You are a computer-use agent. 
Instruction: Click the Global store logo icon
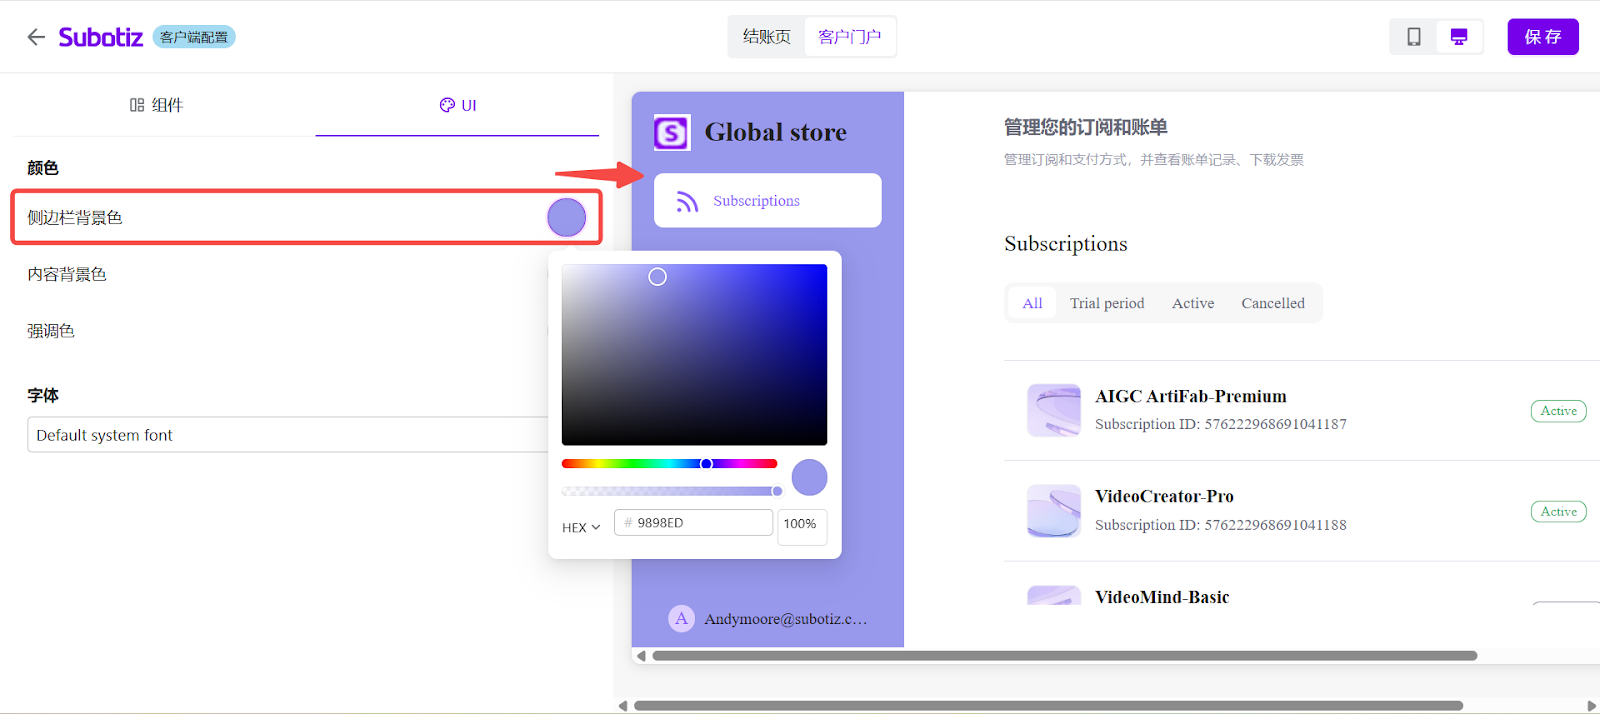click(x=671, y=132)
